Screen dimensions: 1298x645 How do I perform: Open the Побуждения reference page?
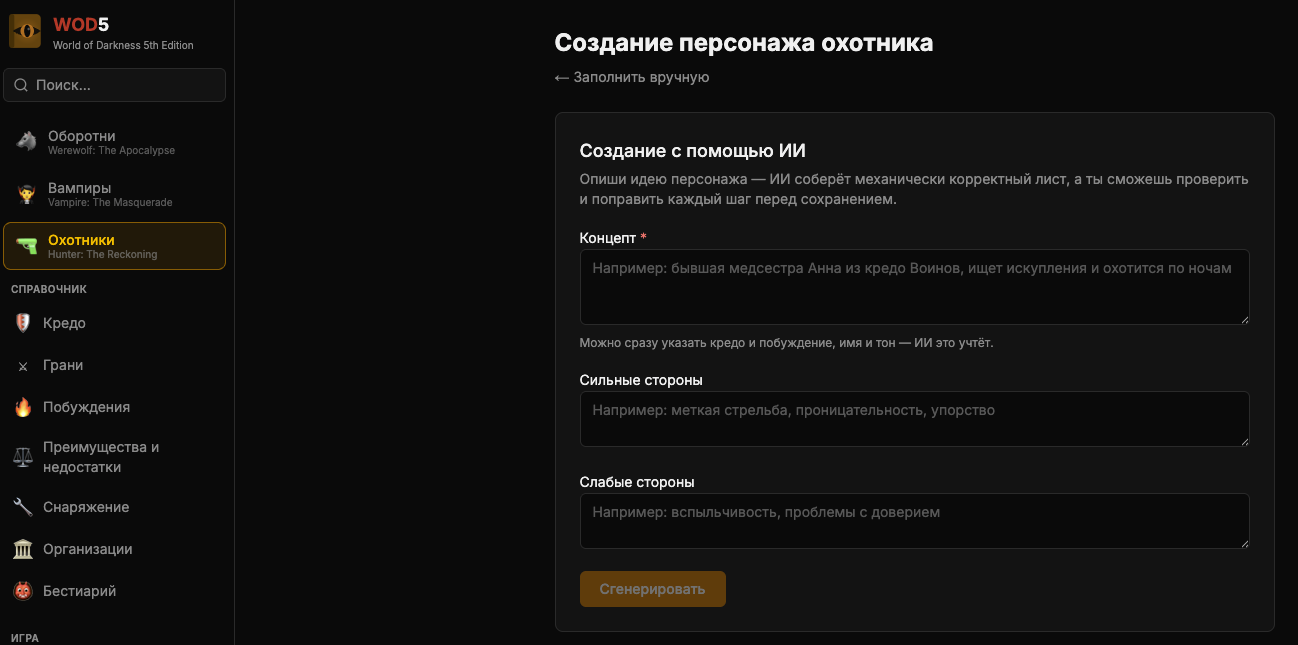115,407
